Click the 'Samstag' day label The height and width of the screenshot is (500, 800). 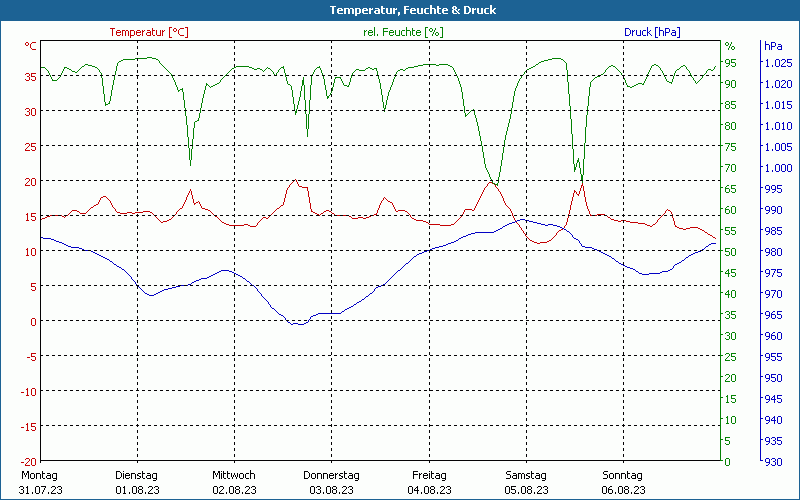click(526, 475)
